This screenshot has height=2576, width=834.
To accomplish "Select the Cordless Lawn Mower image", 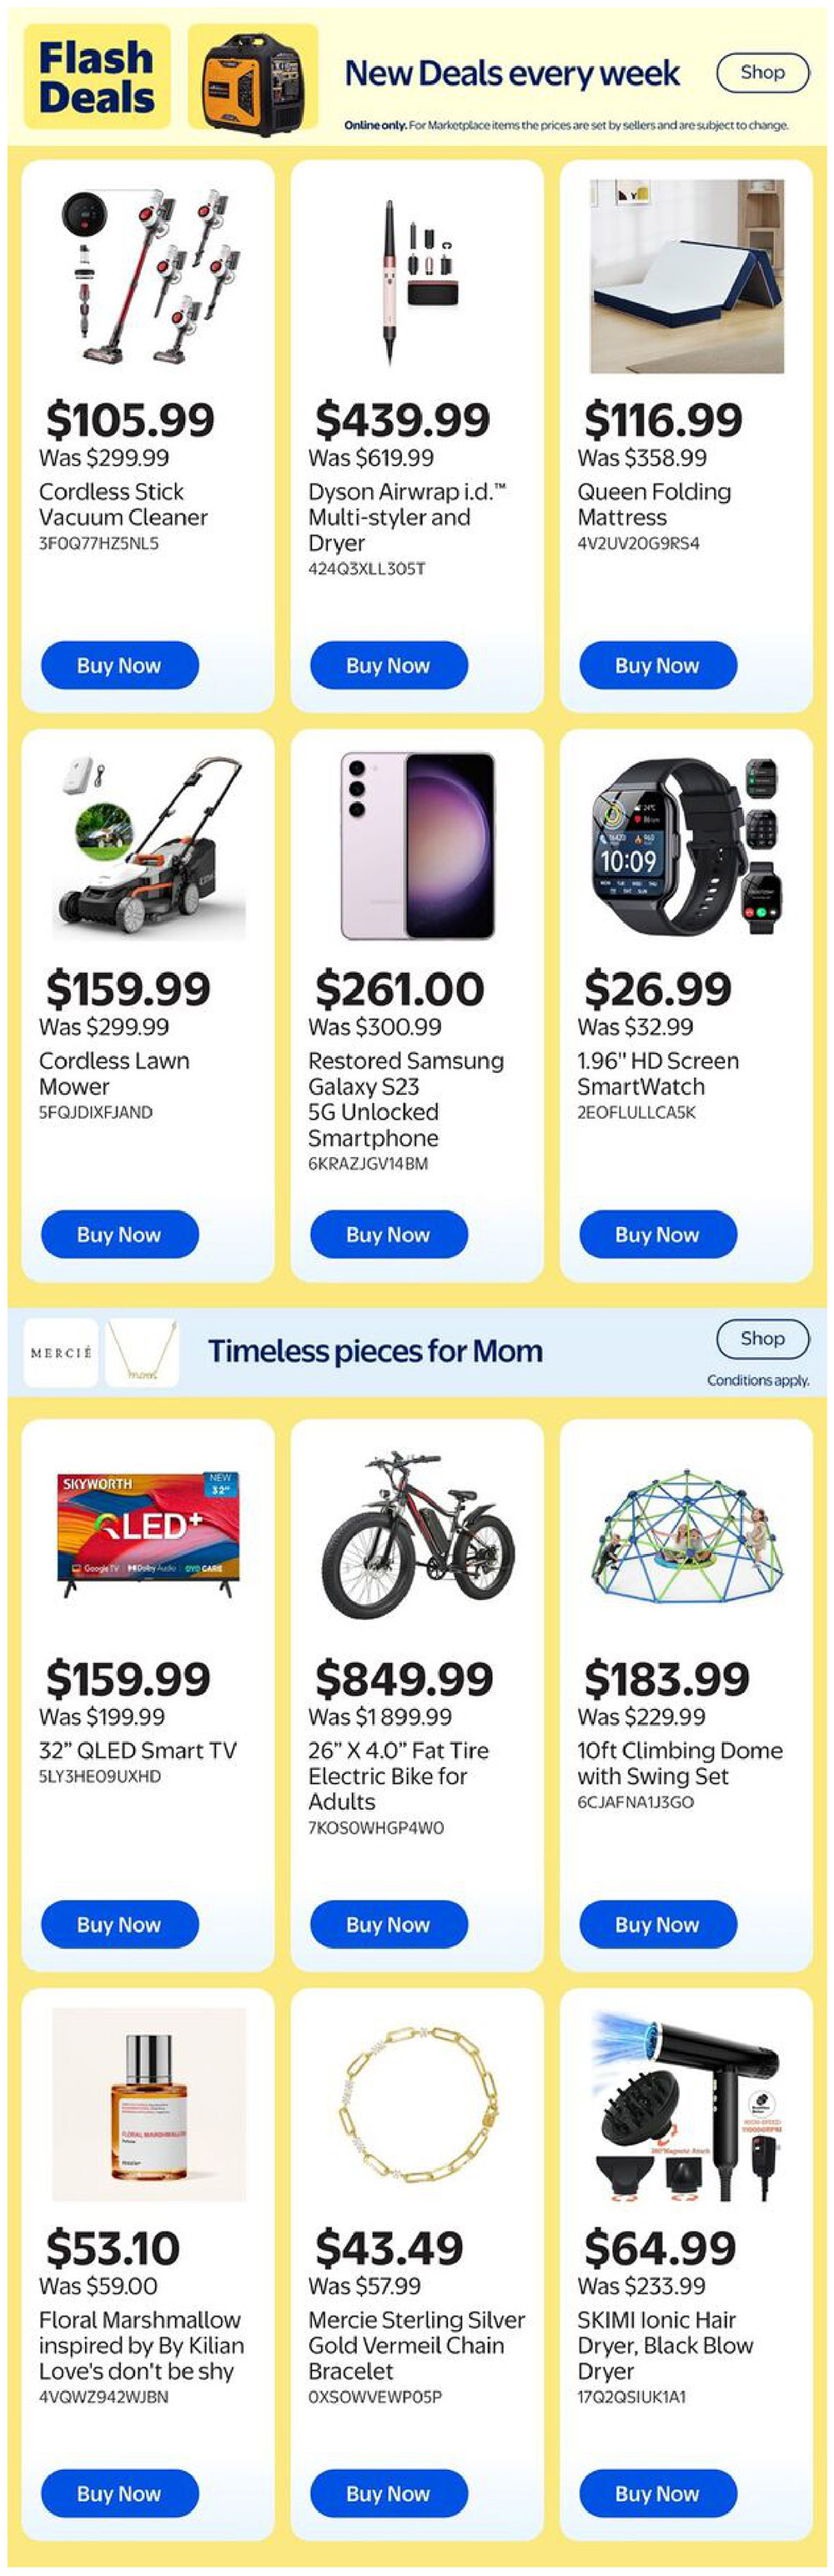I will pos(140,850).
